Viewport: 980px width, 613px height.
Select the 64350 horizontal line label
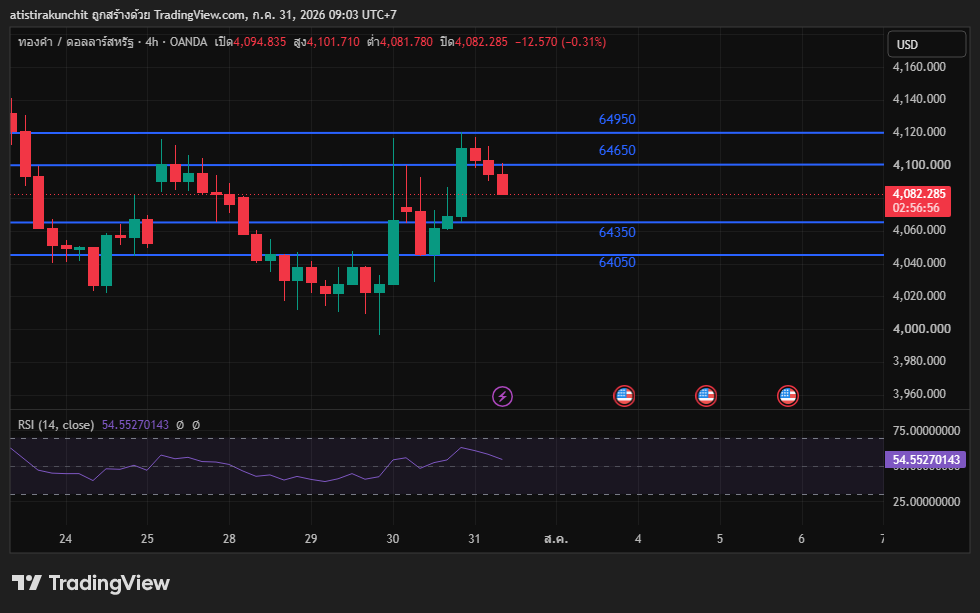click(617, 232)
